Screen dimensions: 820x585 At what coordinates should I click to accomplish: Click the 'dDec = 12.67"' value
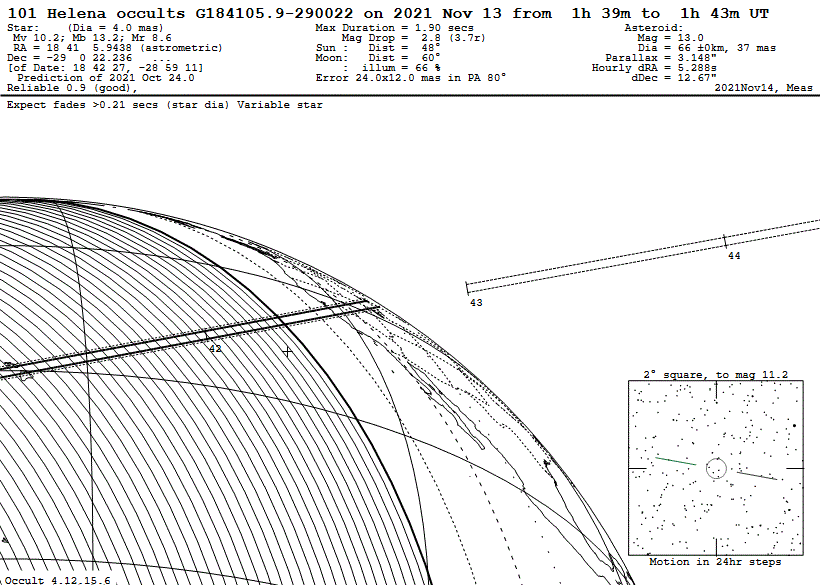(674, 77)
